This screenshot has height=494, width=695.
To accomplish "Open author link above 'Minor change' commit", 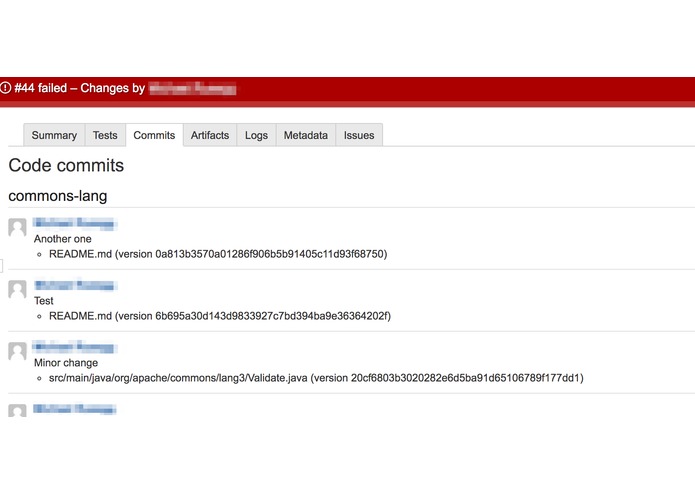I will [74, 347].
